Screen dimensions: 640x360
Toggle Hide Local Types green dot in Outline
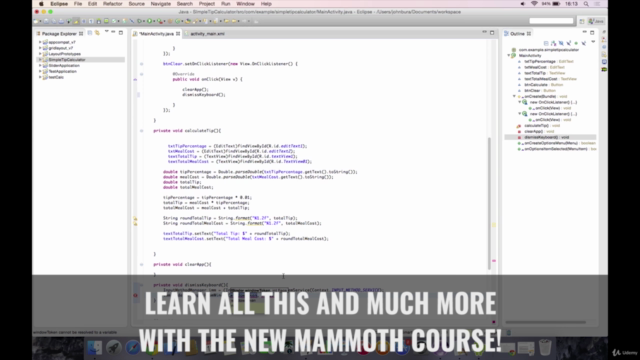(x=576, y=43)
